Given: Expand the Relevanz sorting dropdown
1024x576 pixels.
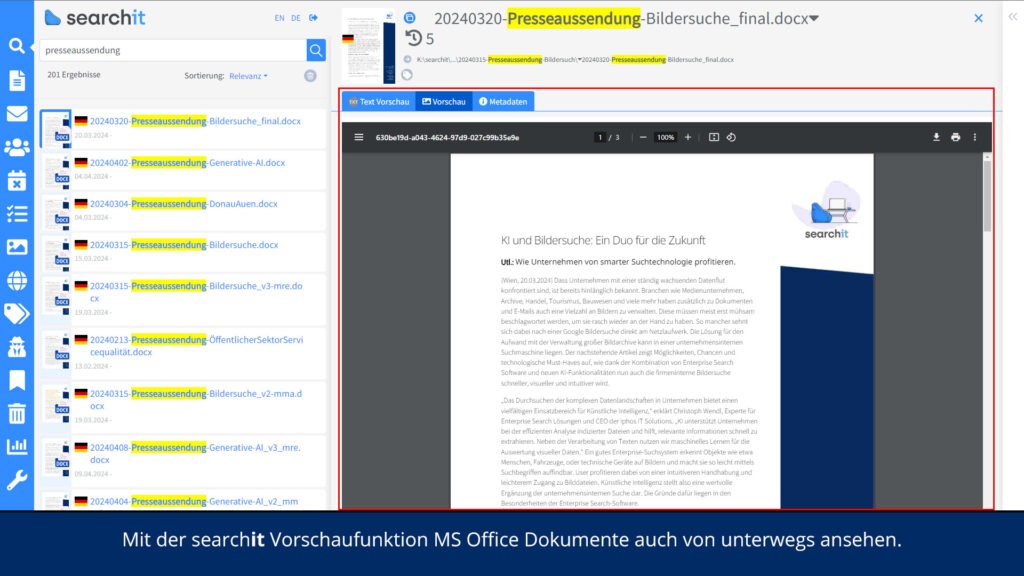Looking at the screenshot, I should click(248, 76).
